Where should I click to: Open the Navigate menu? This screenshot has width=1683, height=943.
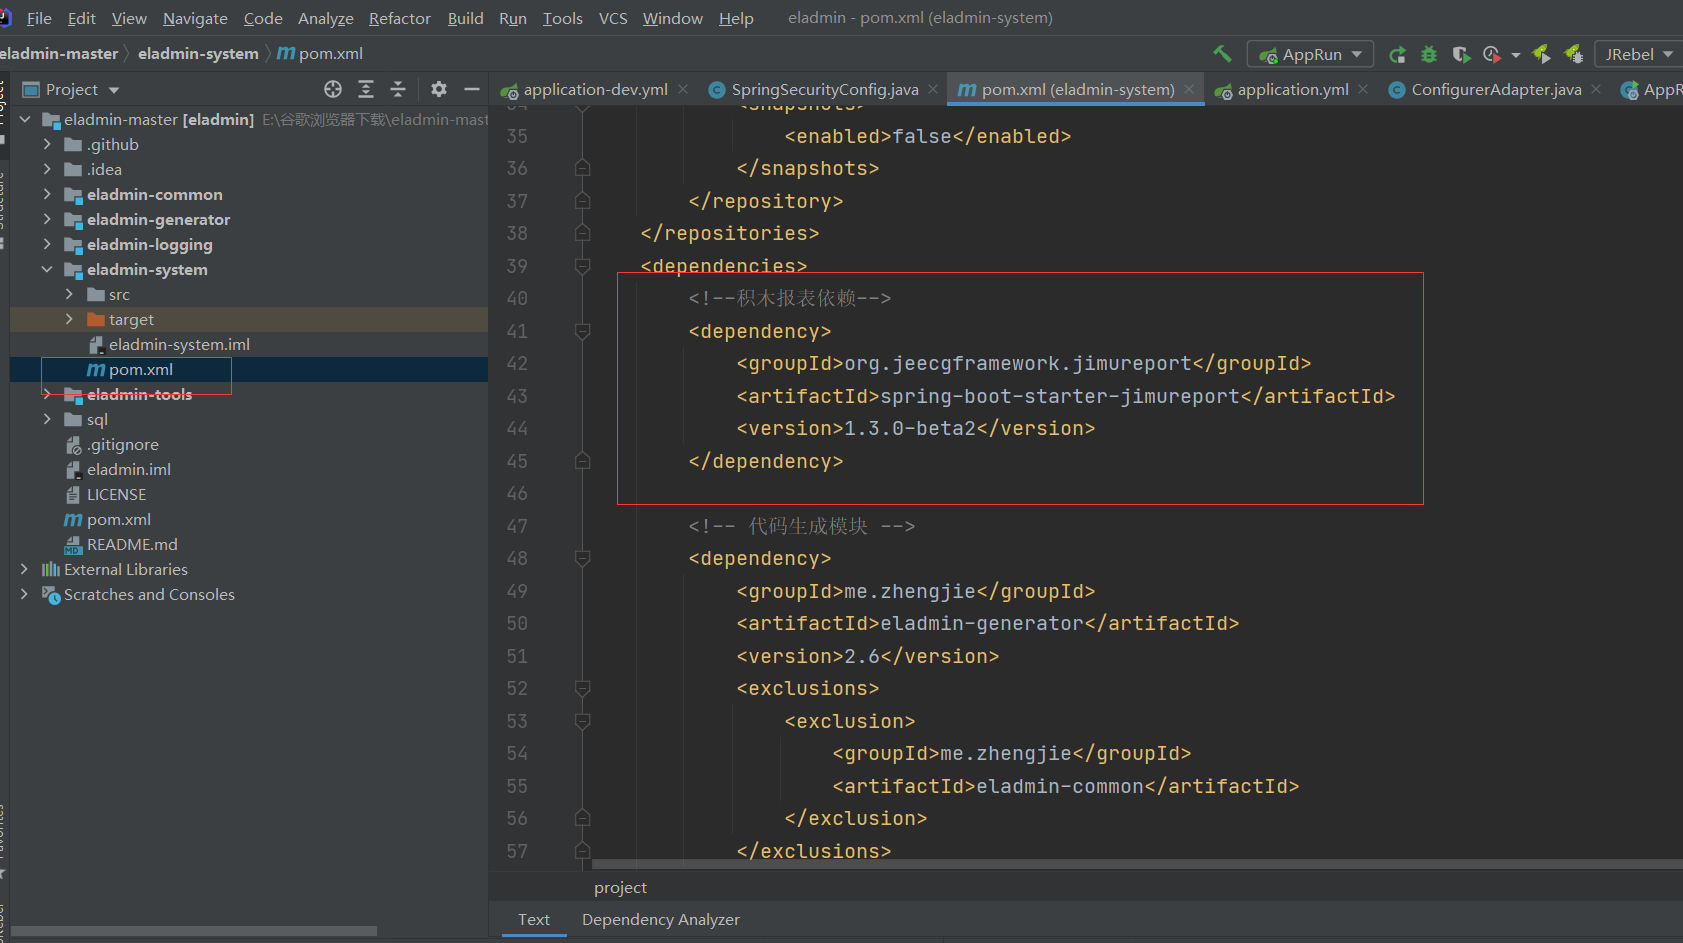pos(195,18)
